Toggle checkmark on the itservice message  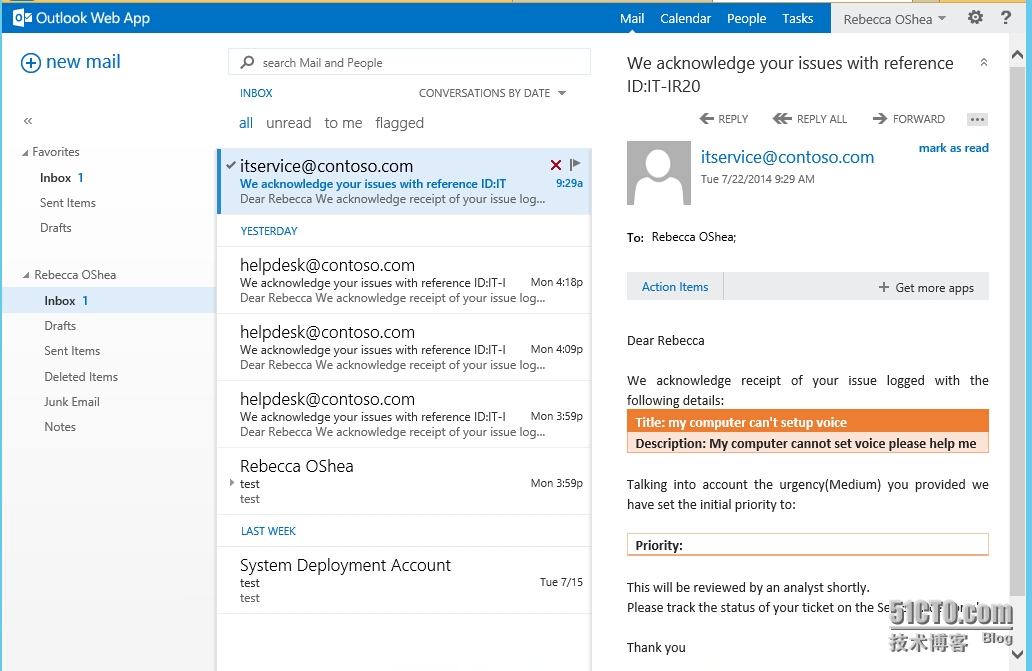click(230, 165)
